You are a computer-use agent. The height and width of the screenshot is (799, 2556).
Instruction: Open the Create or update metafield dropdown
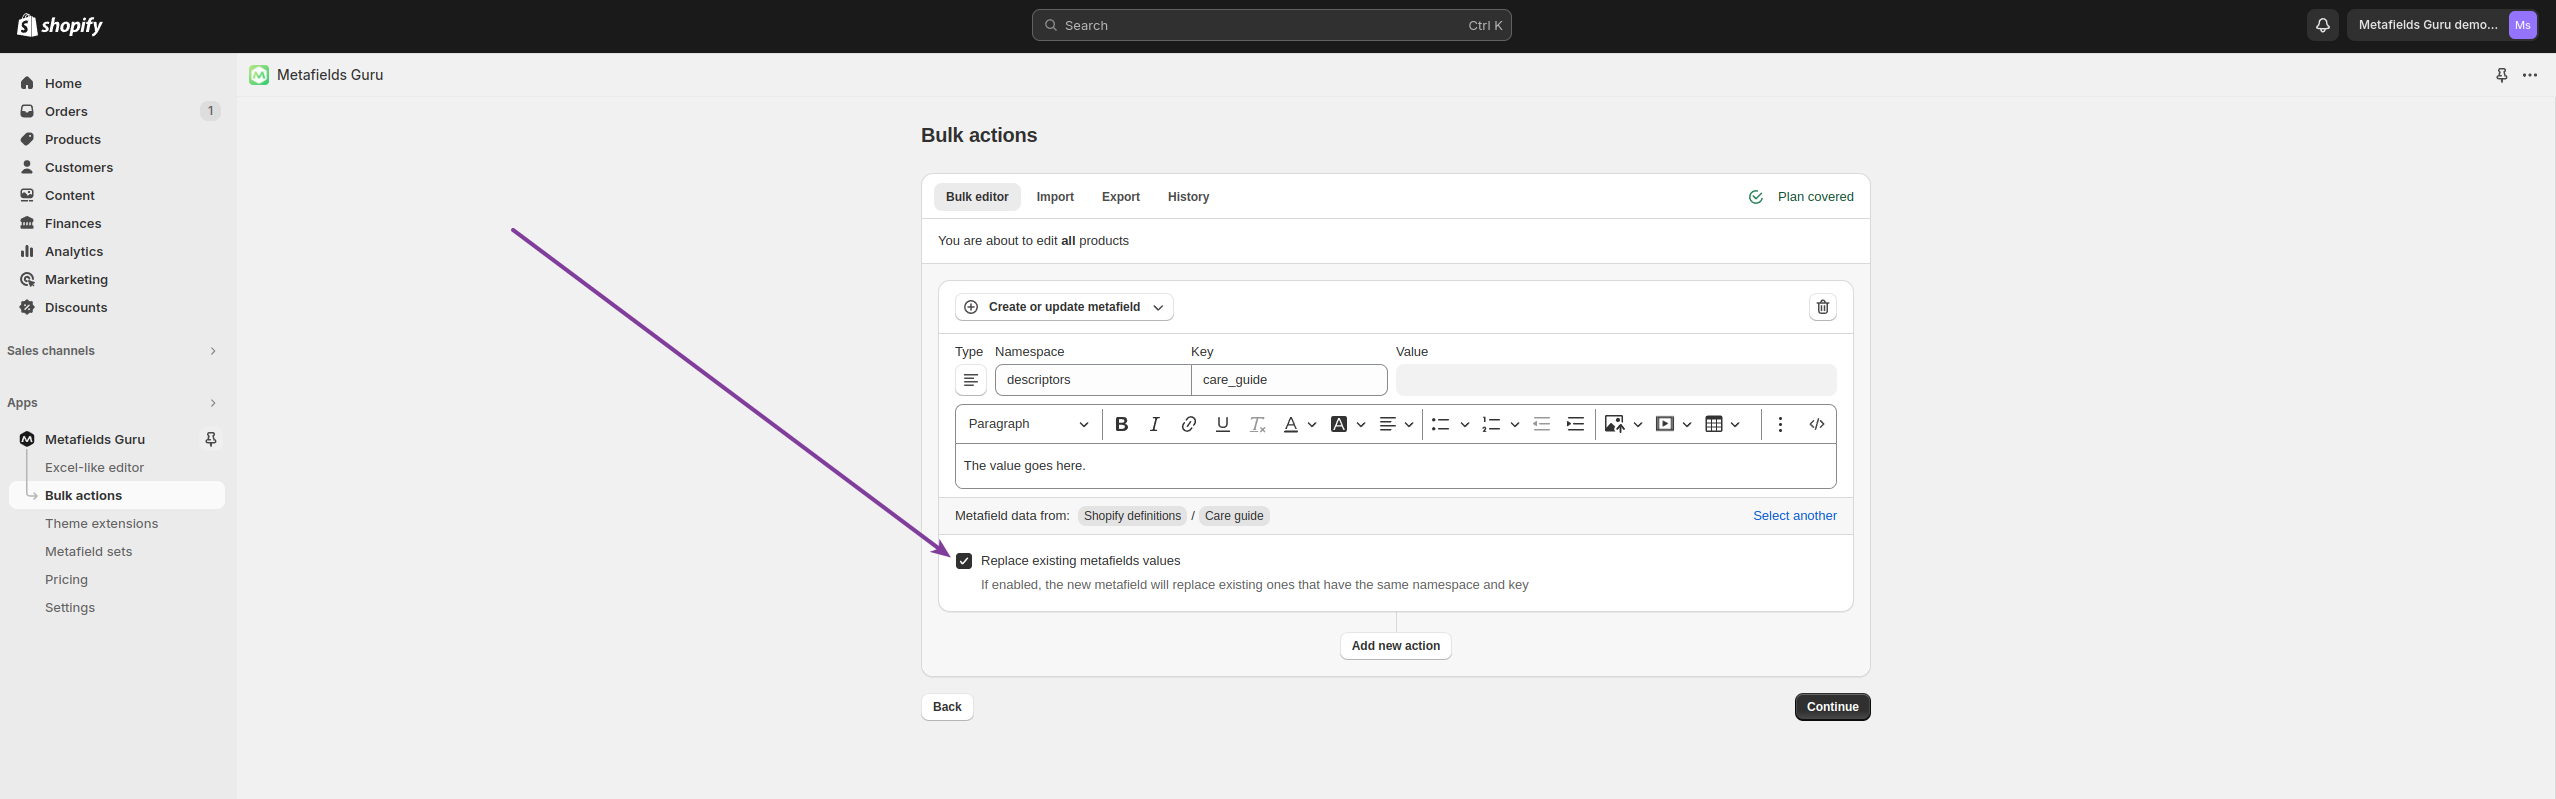pyautogui.click(x=1064, y=307)
